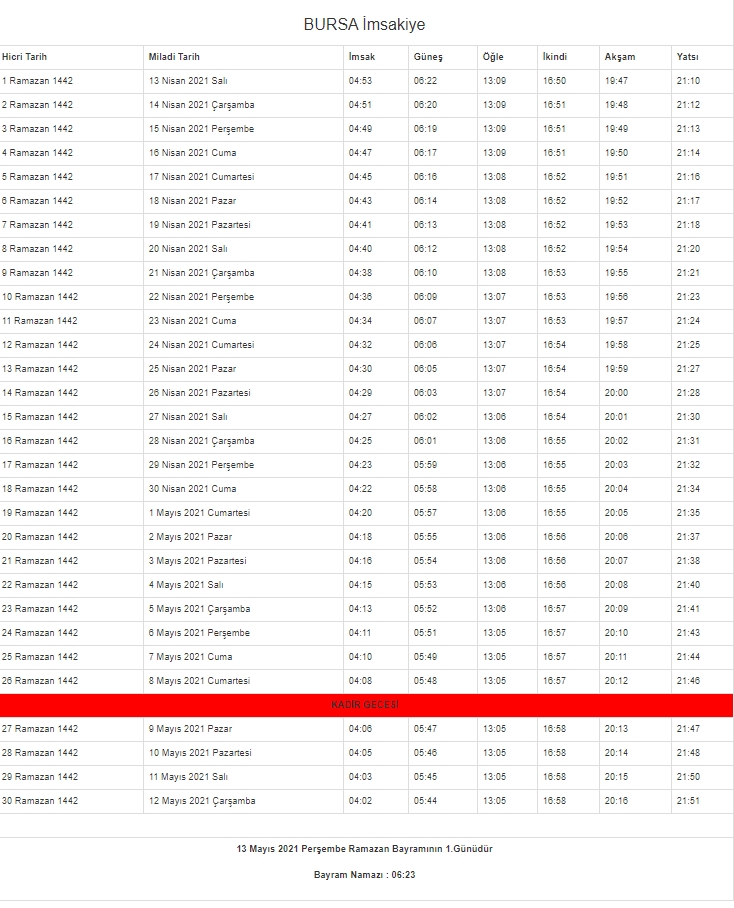Select the Akşam column header
This screenshot has width=734, height=908.
(x=620, y=57)
